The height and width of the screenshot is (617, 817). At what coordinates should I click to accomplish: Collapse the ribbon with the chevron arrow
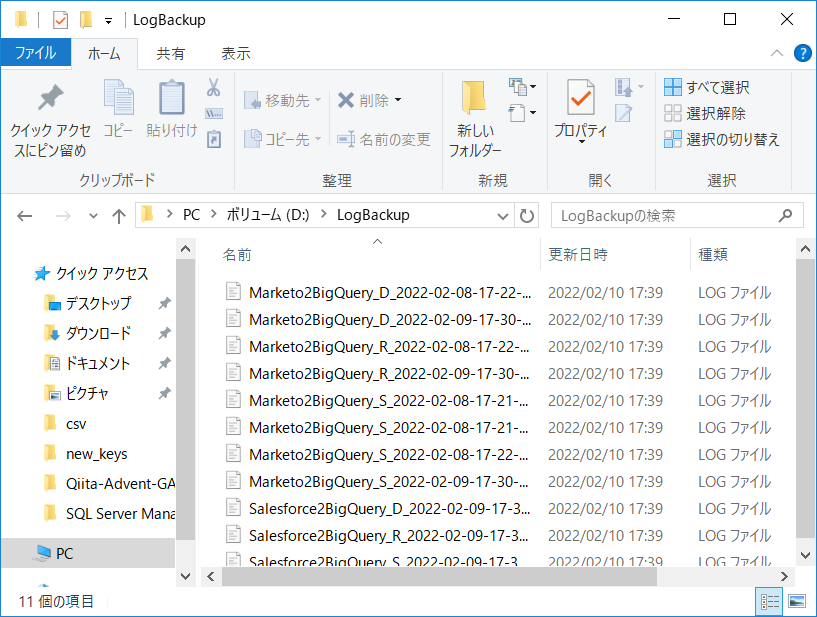tap(777, 53)
